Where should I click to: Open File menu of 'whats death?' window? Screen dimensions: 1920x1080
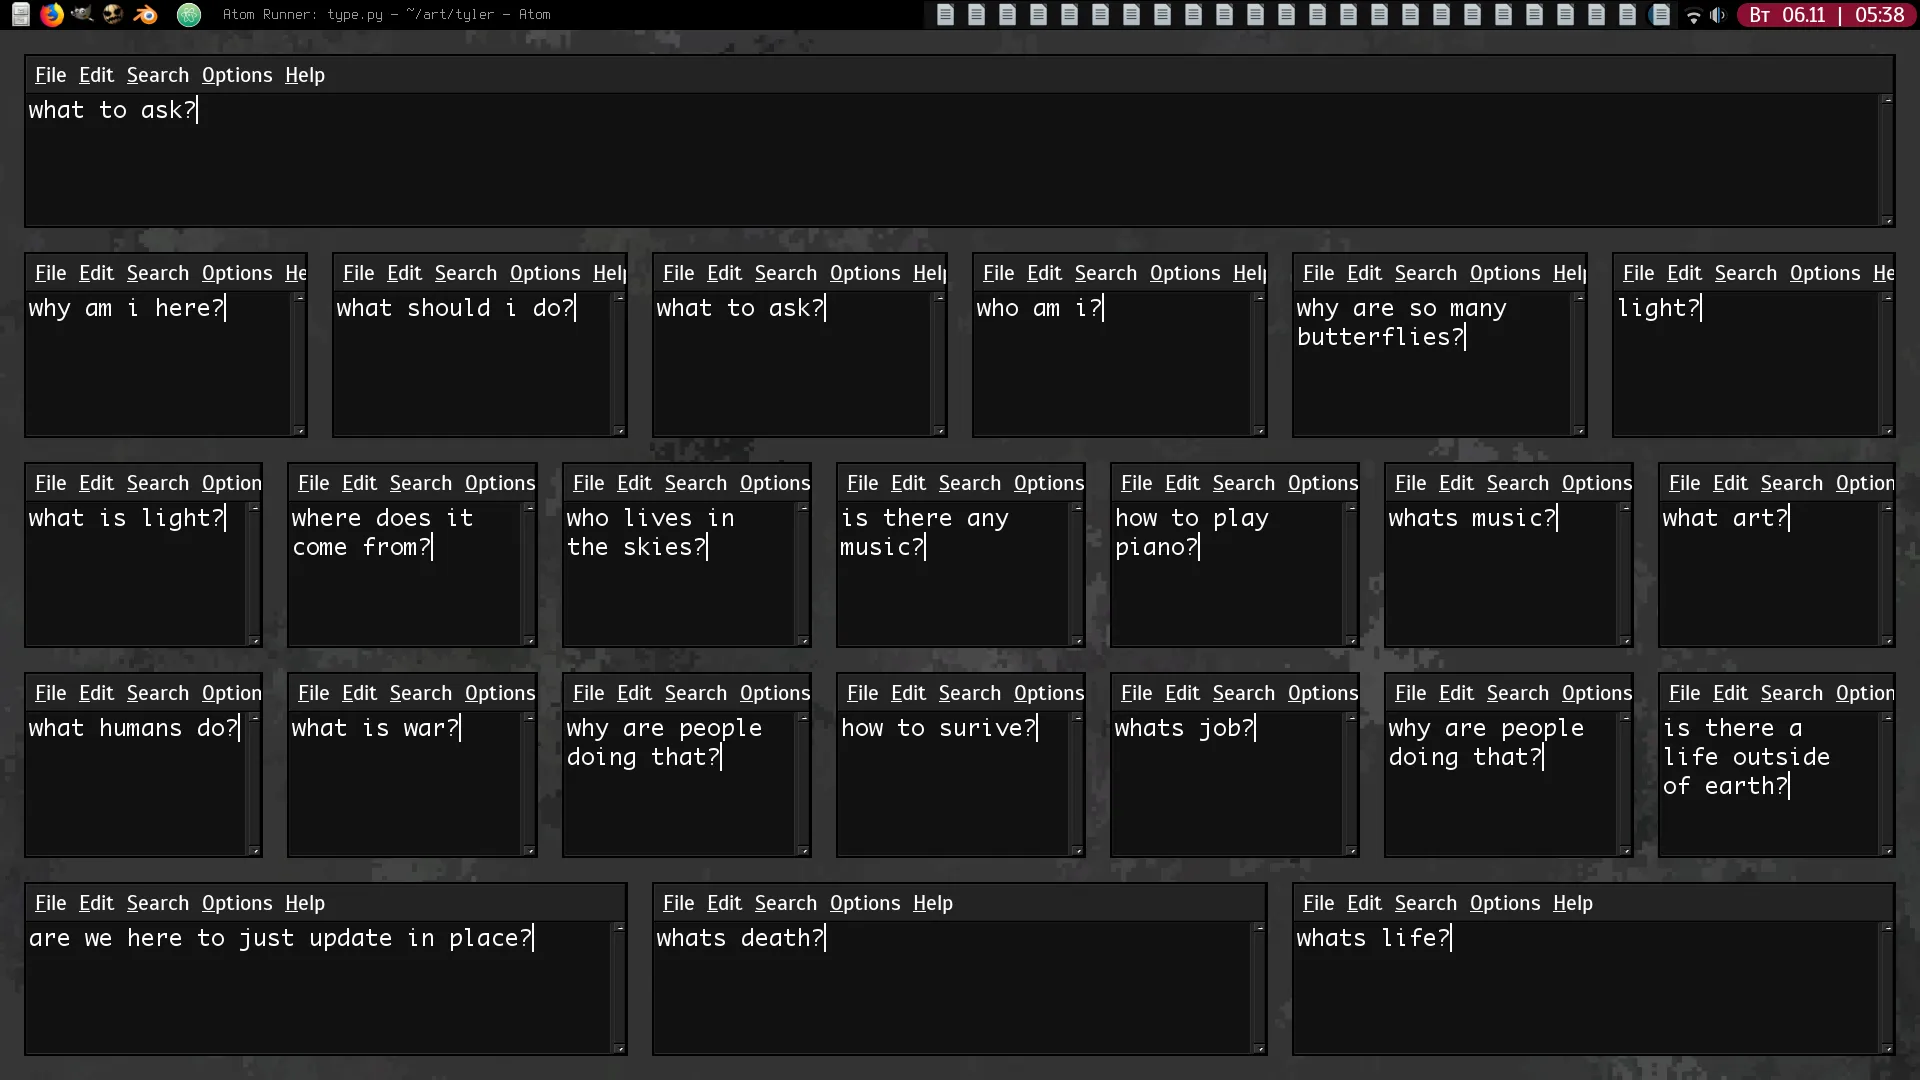coord(678,903)
